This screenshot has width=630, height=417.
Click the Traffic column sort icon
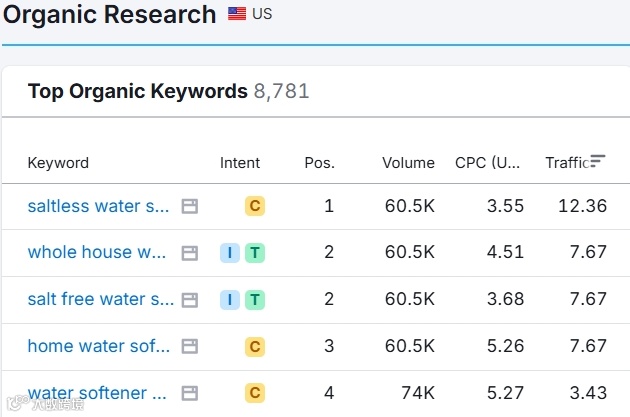pos(598,161)
